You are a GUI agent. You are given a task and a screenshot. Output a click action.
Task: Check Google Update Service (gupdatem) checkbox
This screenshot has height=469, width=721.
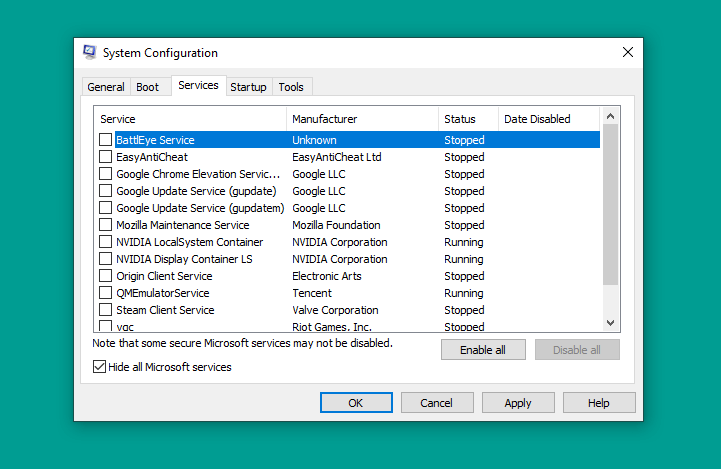(x=105, y=207)
